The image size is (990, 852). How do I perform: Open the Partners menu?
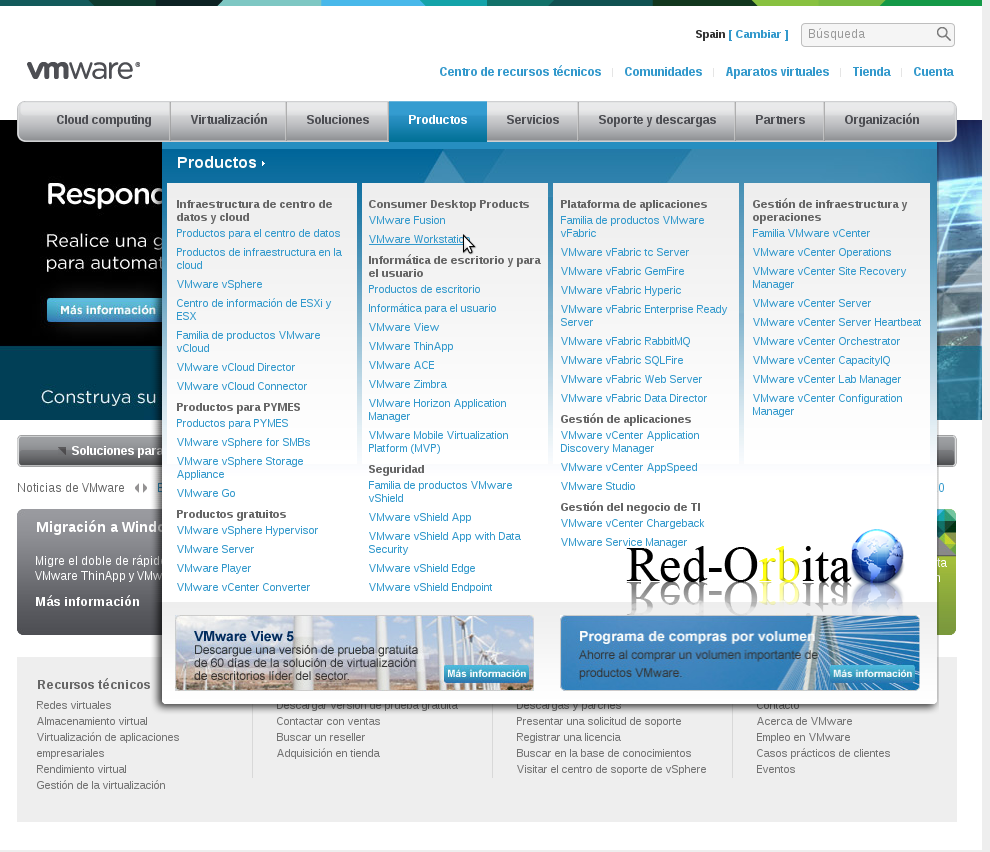point(780,120)
